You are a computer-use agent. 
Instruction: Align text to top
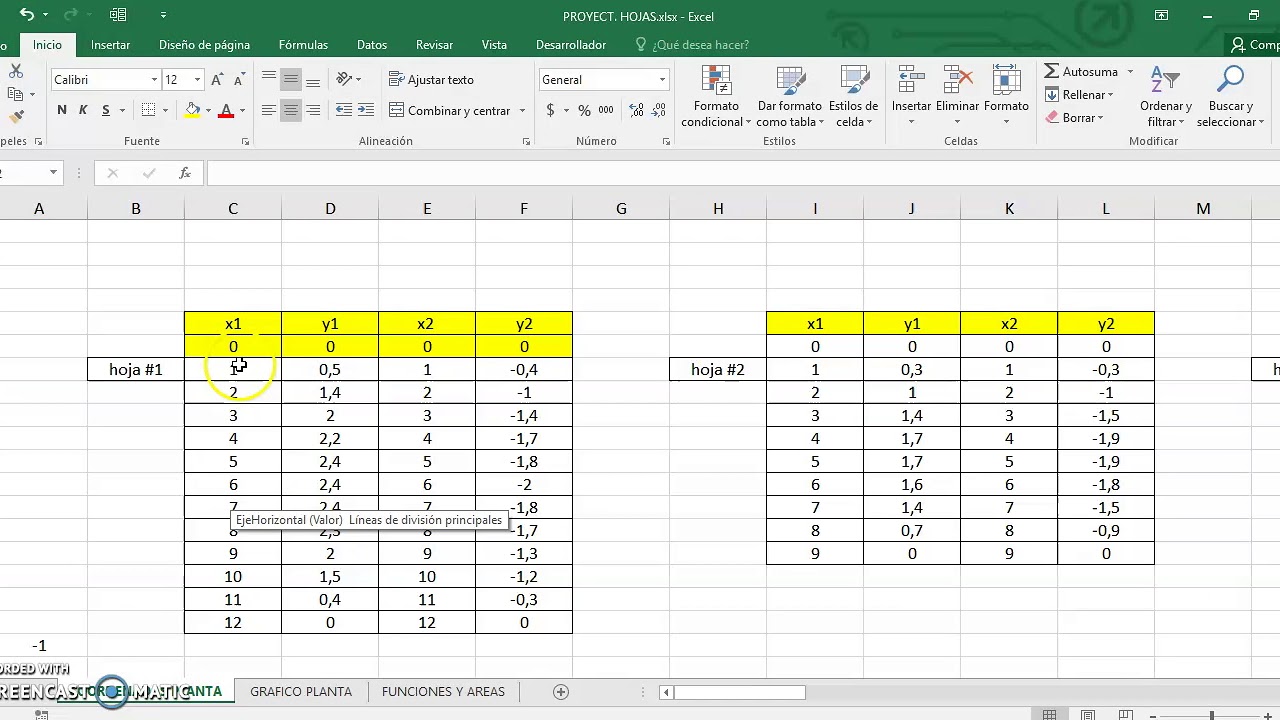(269, 79)
